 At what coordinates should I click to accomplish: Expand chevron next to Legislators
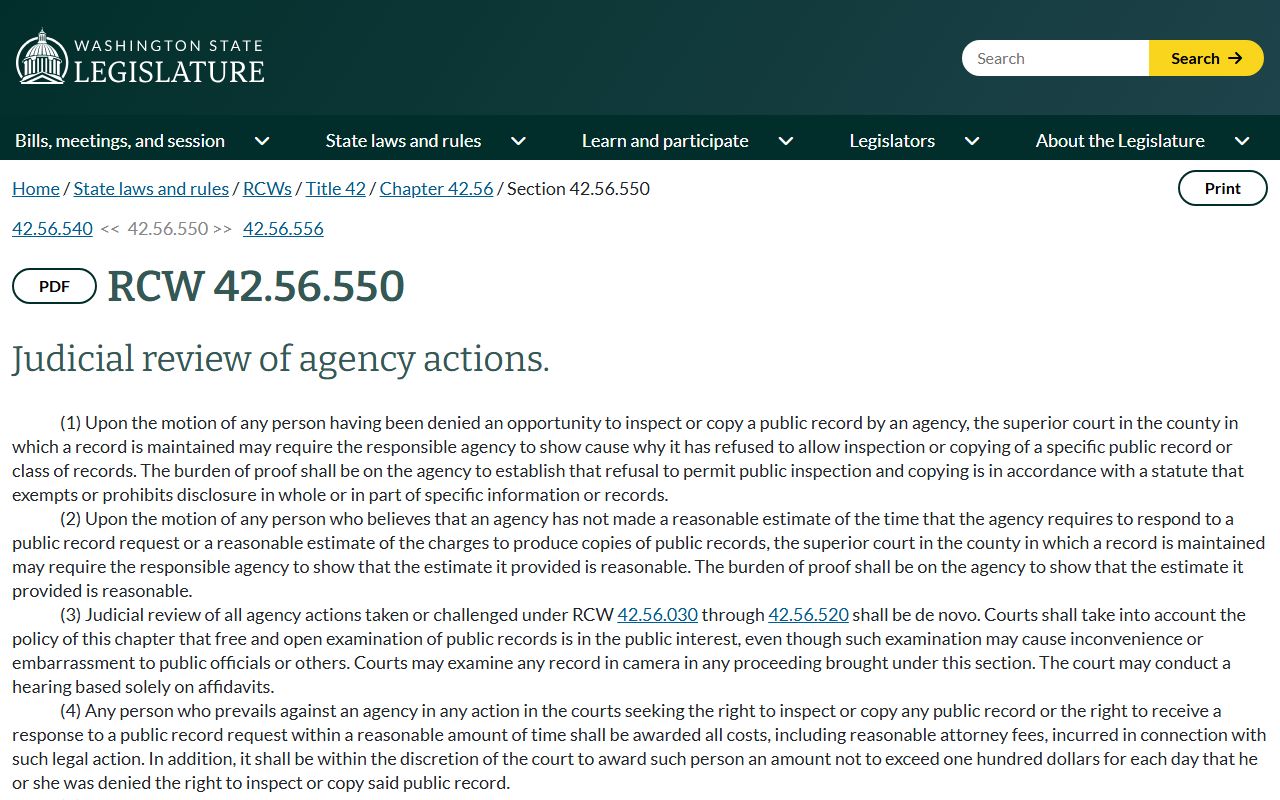pos(972,141)
